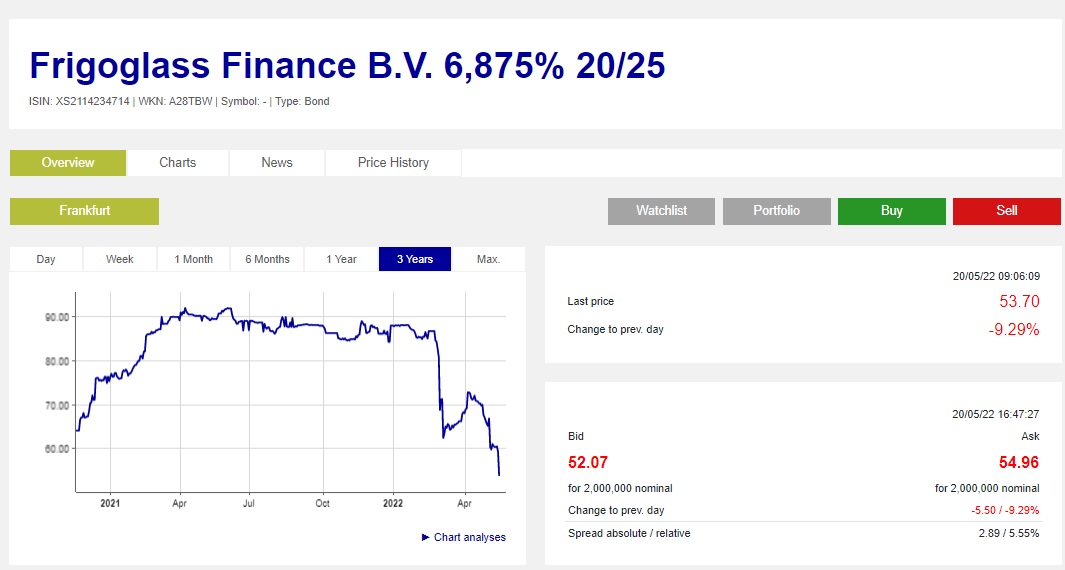Display the Max. chart range
The image size is (1065, 570).
point(488,259)
